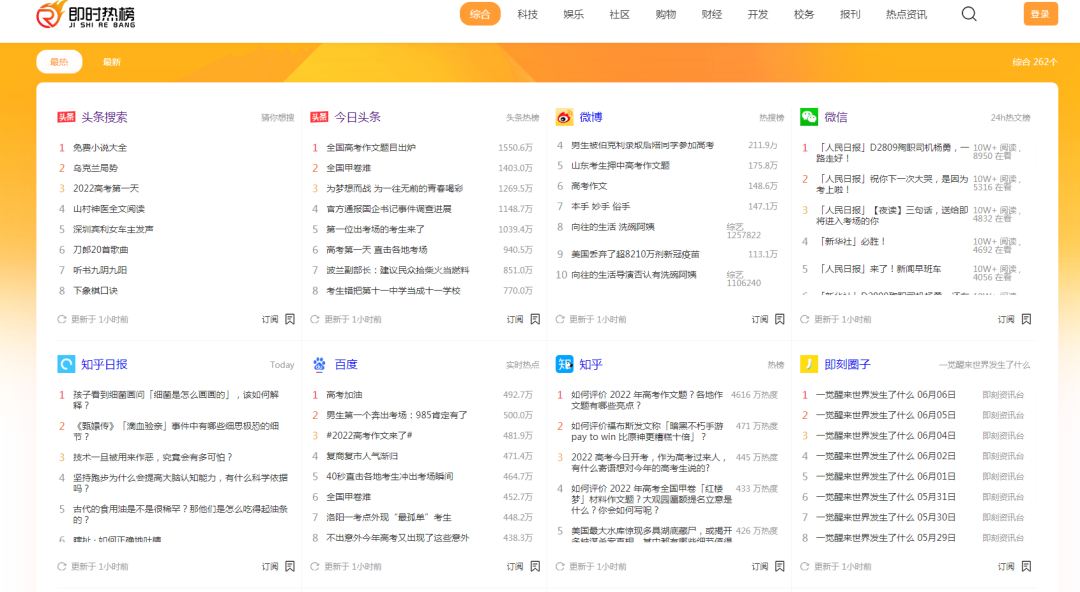Viewport: 1080px width, 592px height.
Task: Refresh the 微博 card
Action: pyautogui.click(x=560, y=319)
